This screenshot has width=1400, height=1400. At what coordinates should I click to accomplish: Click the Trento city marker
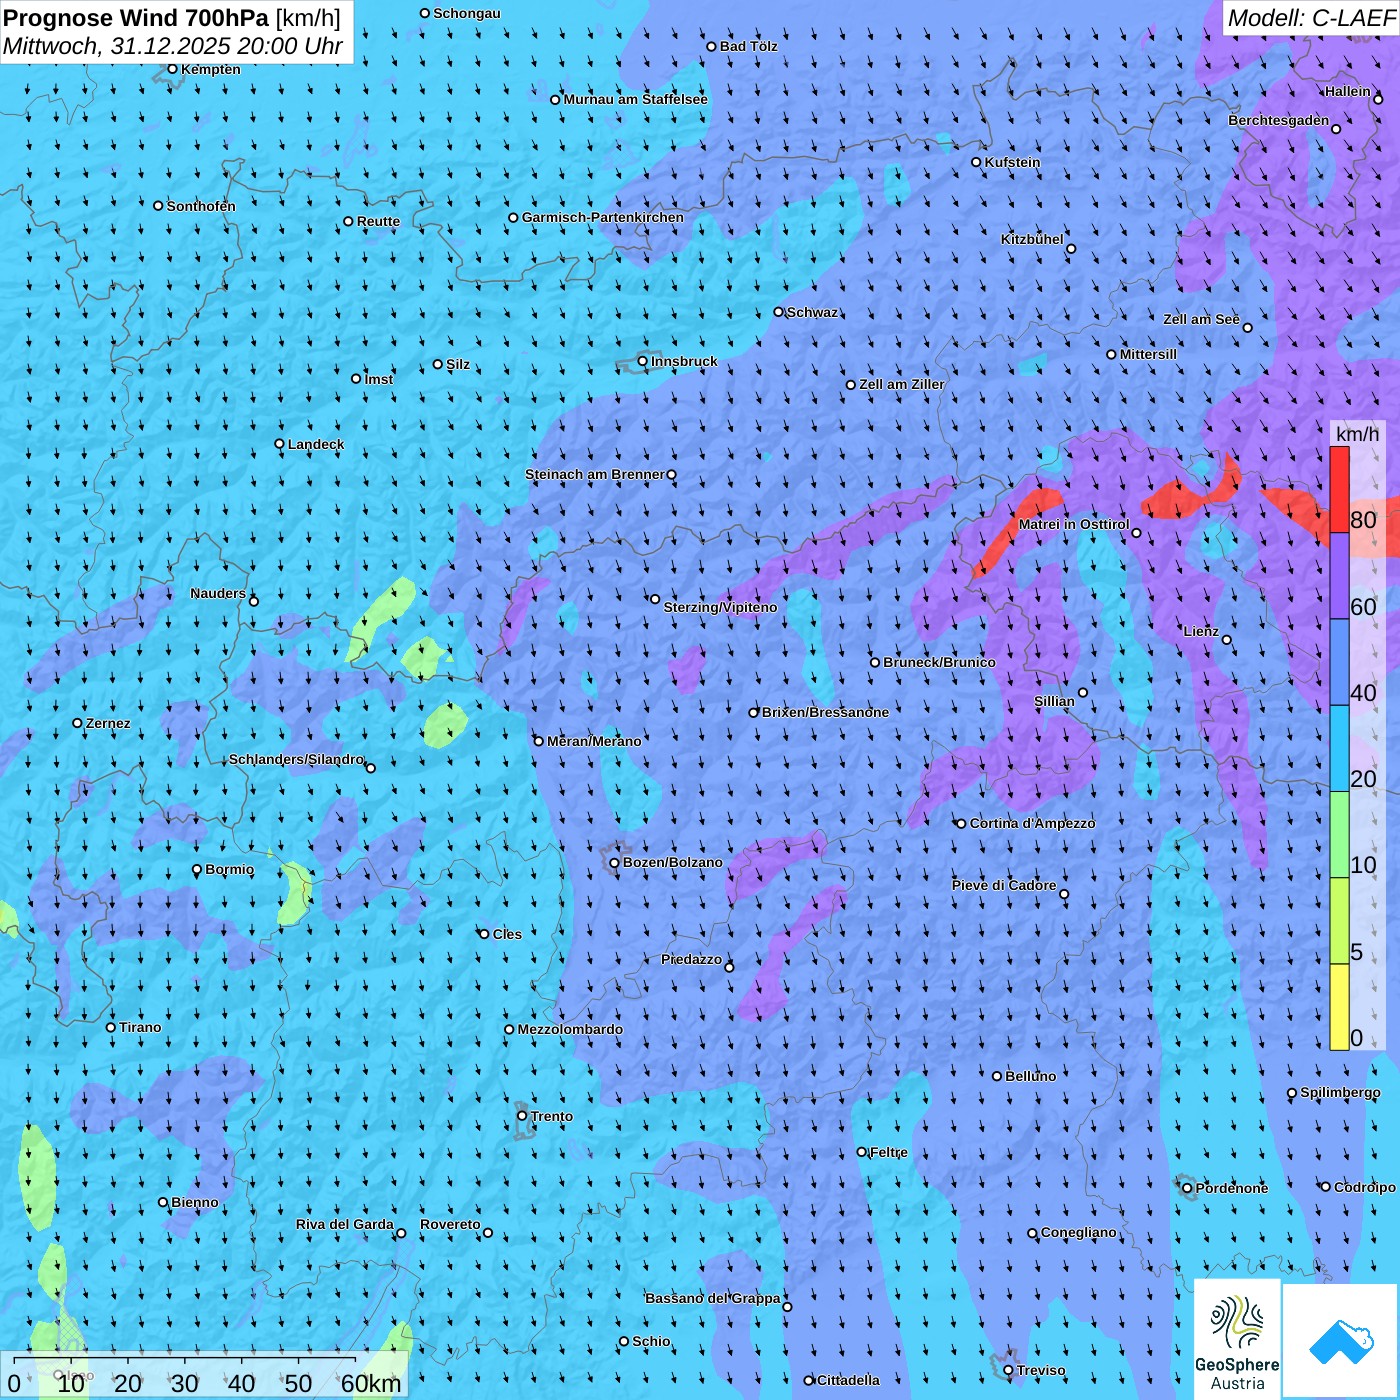pyautogui.click(x=522, y=1116)
